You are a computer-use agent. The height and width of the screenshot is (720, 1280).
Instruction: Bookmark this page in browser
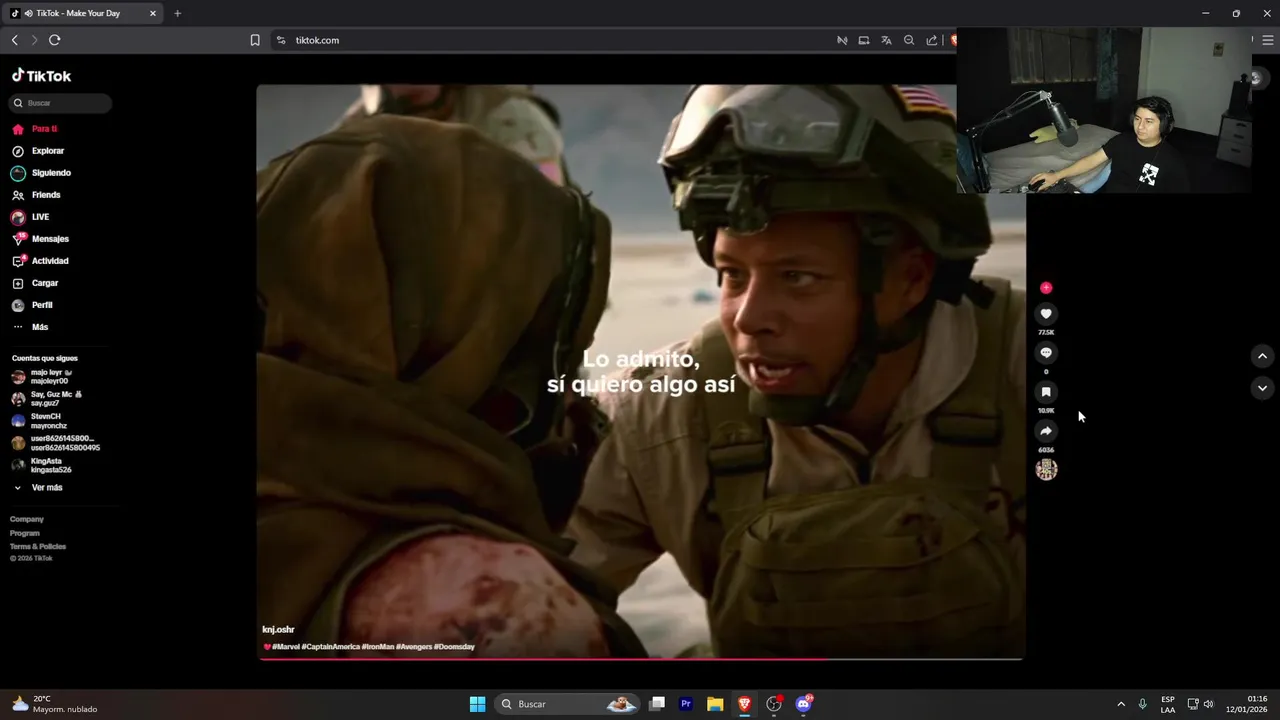tap(255, 40)
